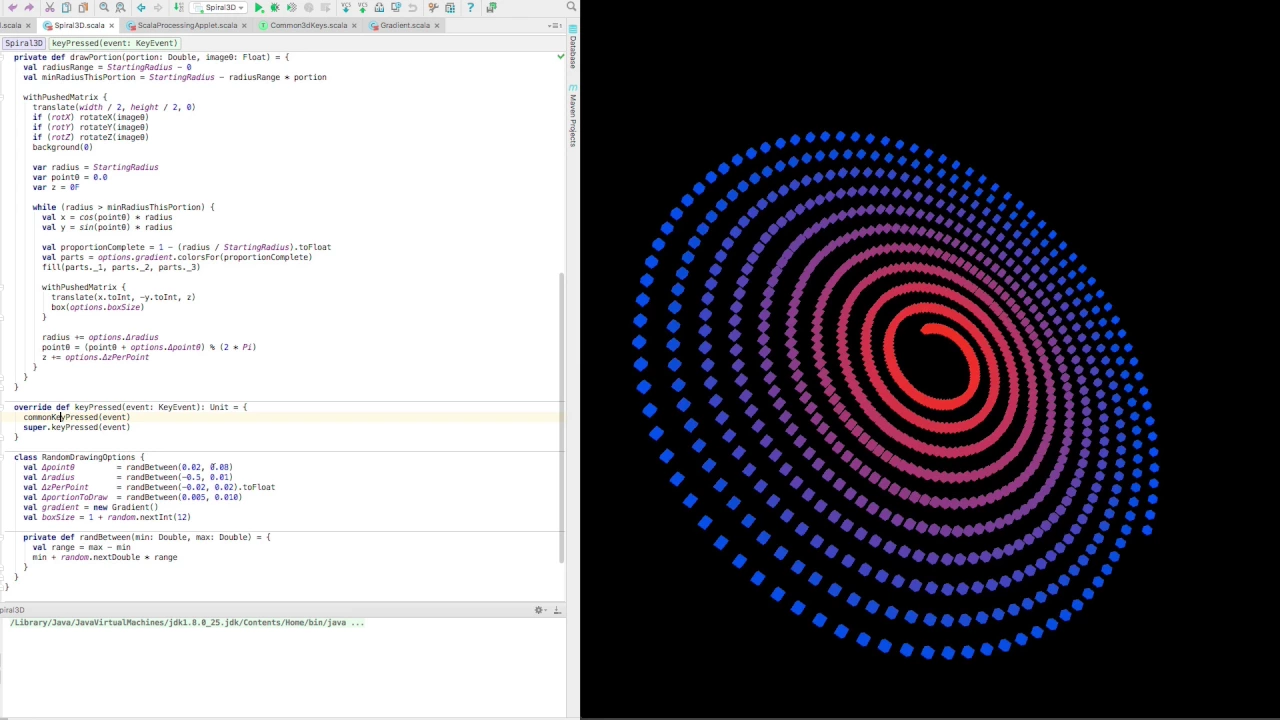This screenshot has height=720, width=1280.
Task: Click the Find magnifier icon
Action: coord(104,7)
